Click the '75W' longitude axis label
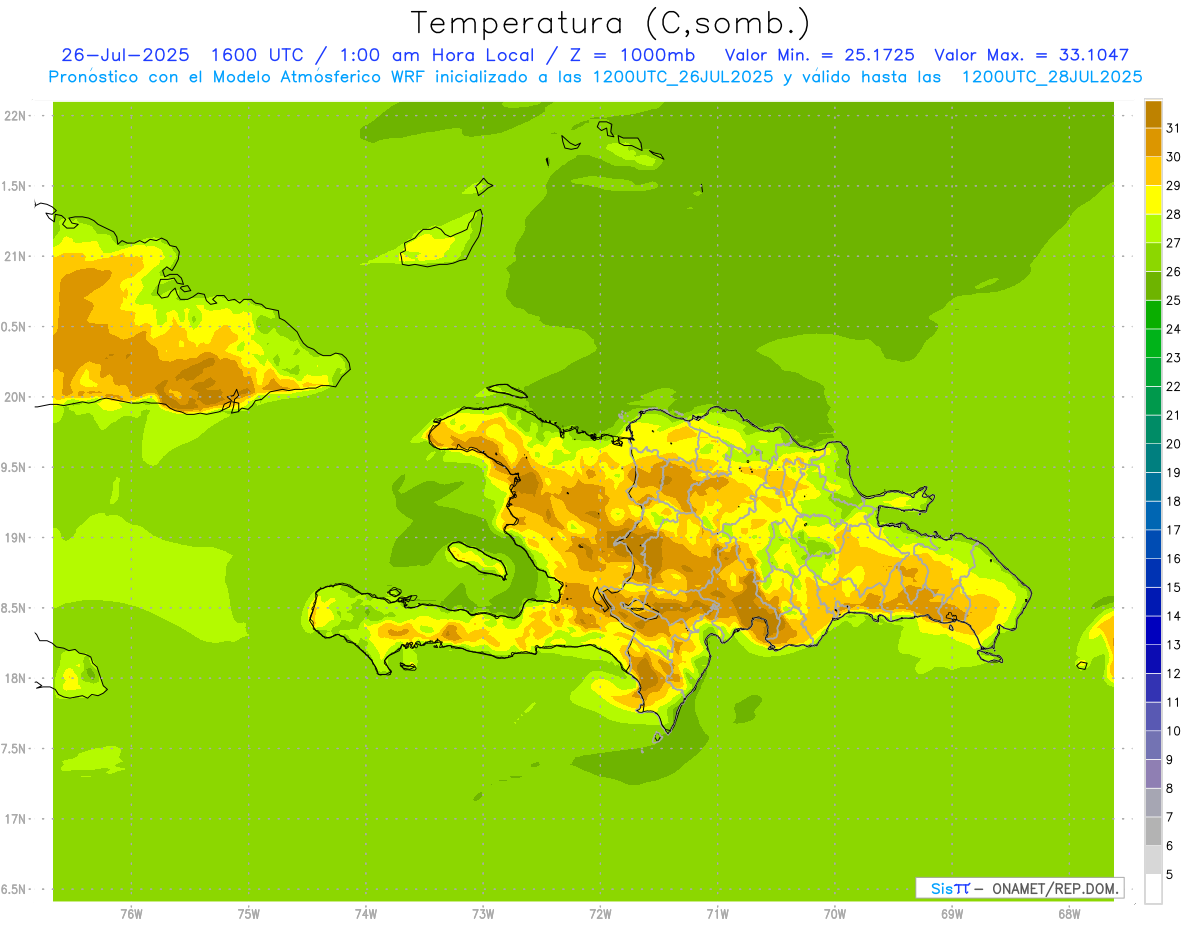 [249, 914]
